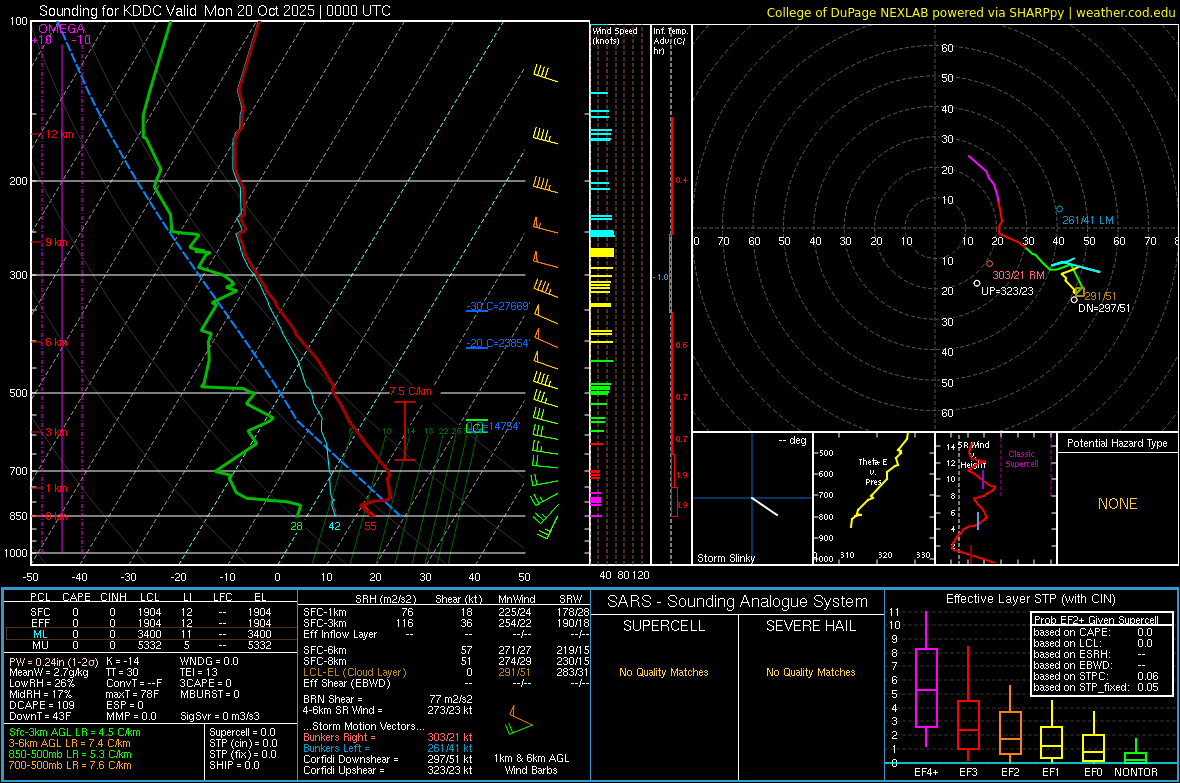Click the 'LCL=14794' level label

(493, 426)
